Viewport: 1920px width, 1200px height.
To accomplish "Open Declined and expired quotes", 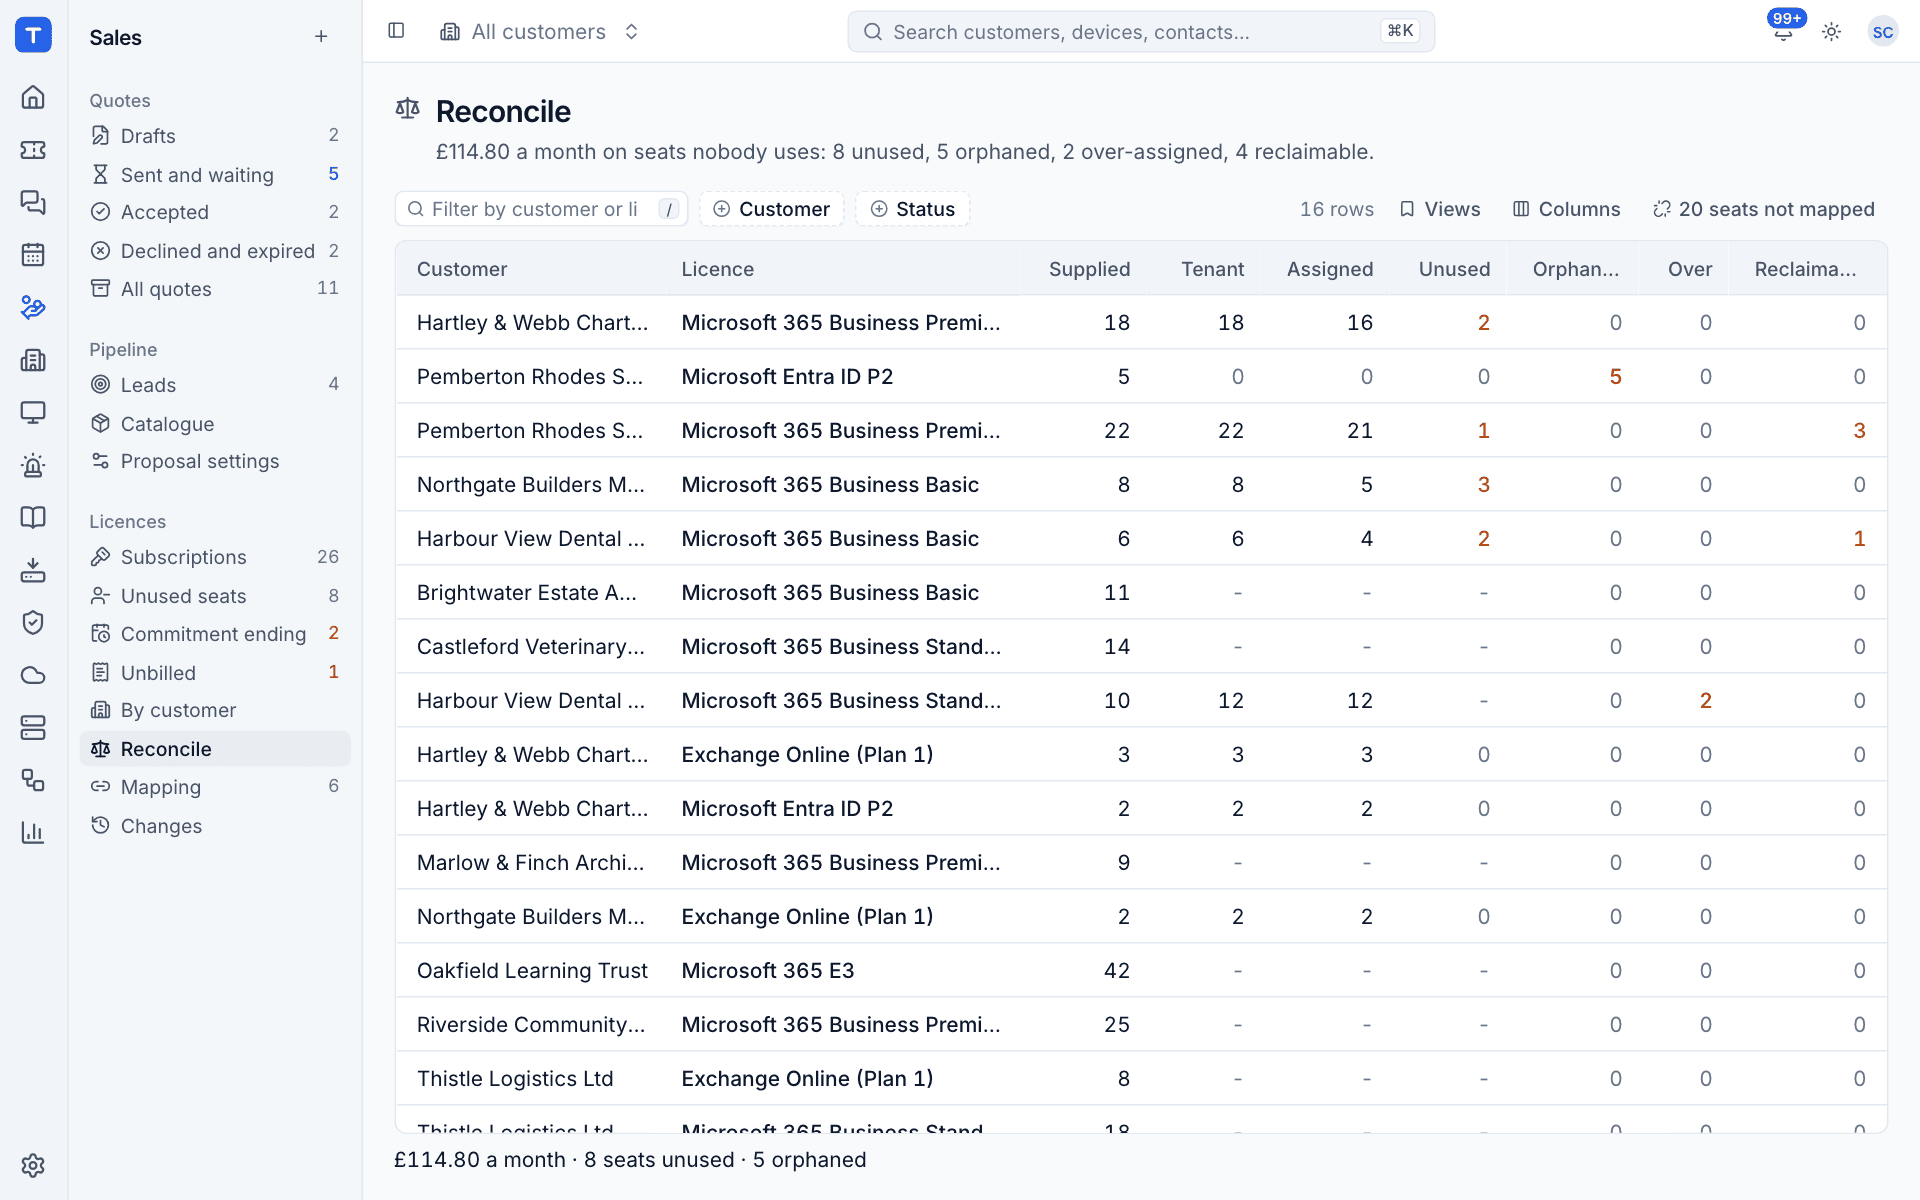I will [215, 251].
